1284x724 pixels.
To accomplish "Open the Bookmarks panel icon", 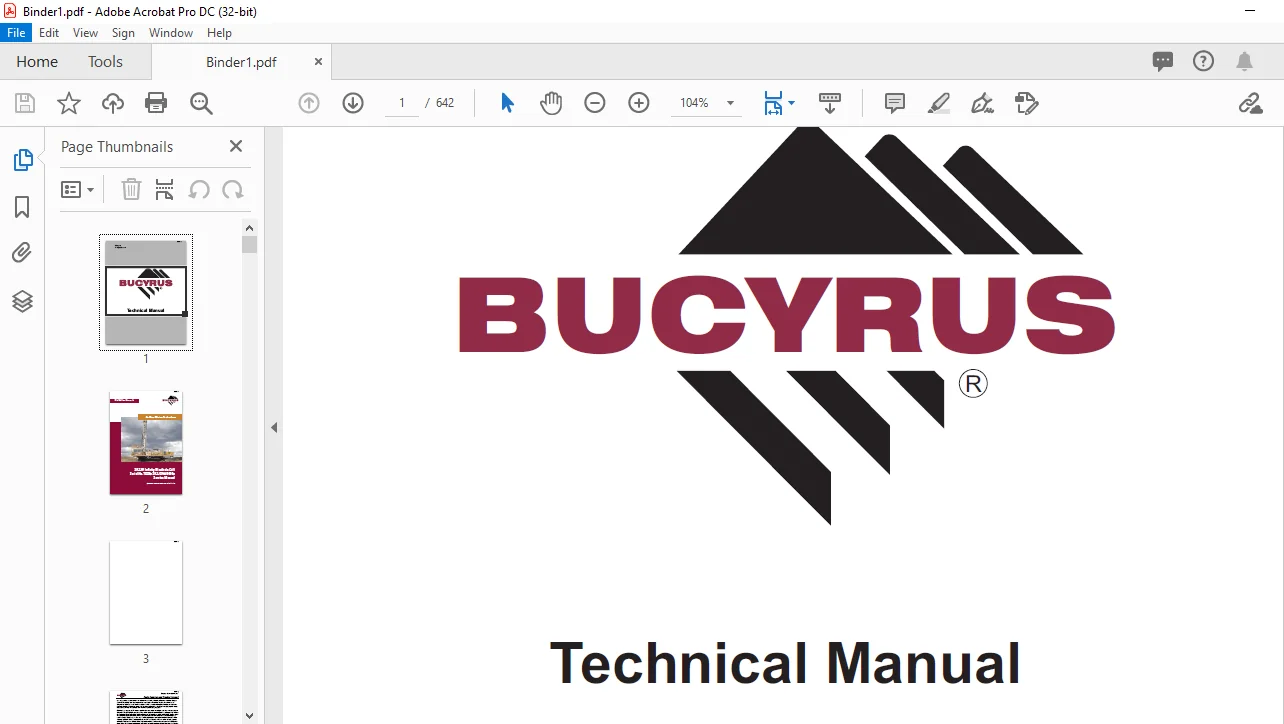I will pyautogui.click(x=22, y=207).
